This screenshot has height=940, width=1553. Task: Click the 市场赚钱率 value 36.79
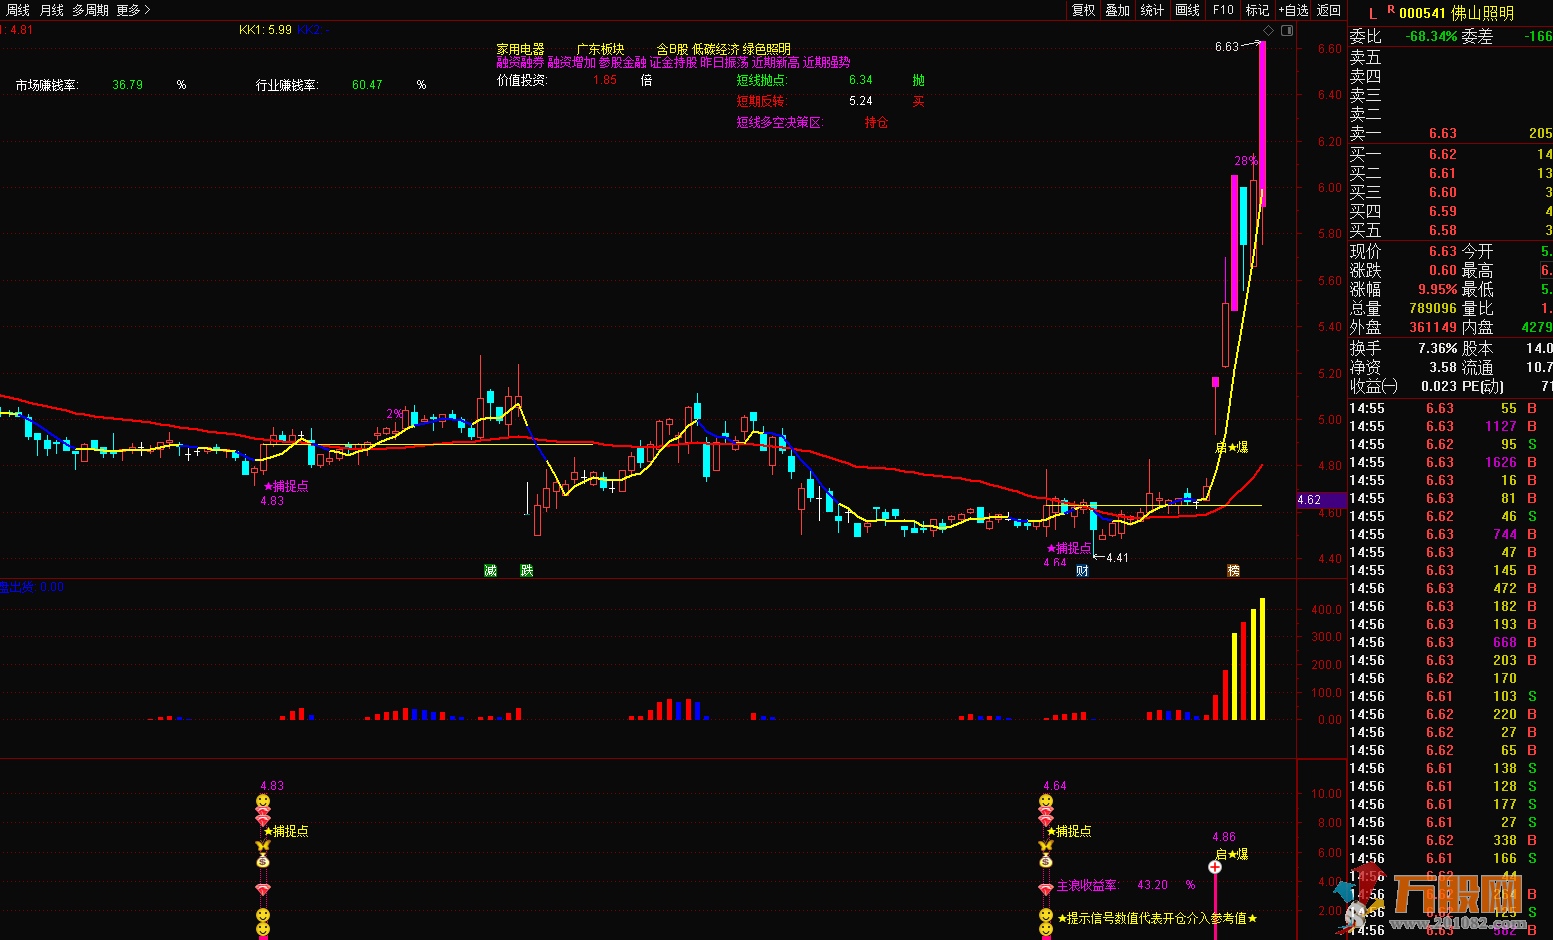pyautogui.click(x=127, y=85)
